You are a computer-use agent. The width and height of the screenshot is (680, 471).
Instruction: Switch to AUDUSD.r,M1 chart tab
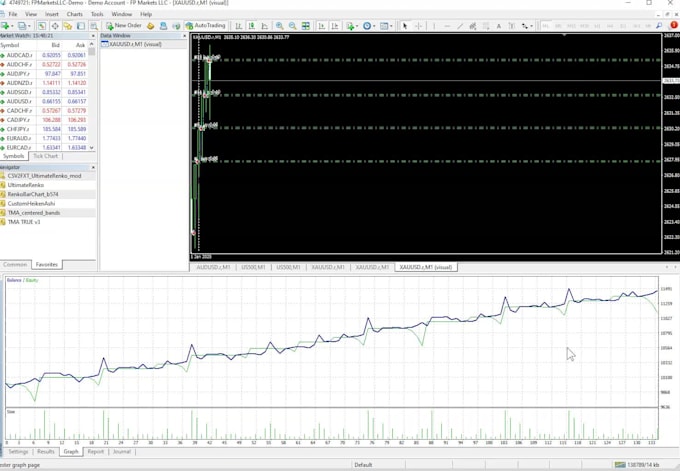(x=213, y=267)
